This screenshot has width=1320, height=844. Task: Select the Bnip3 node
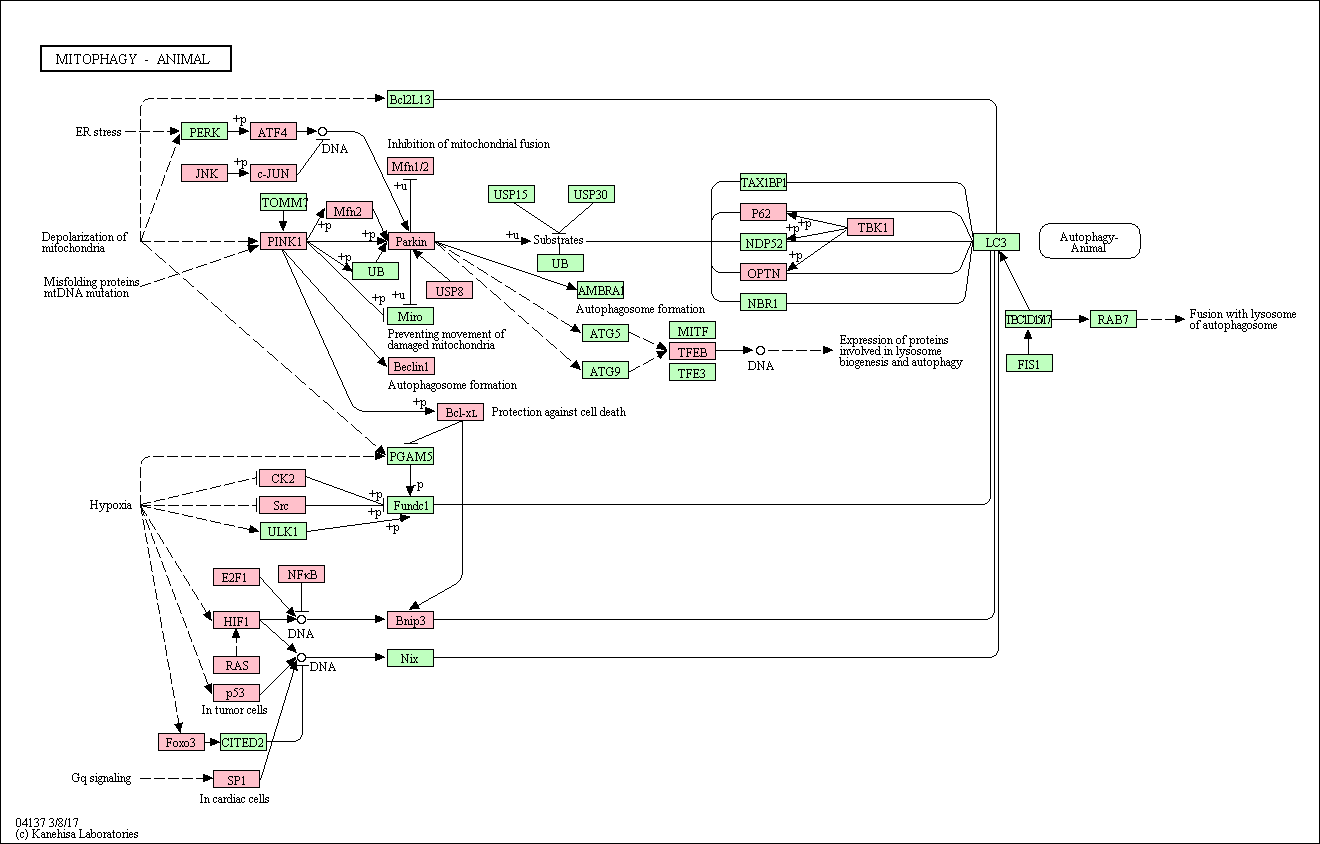pyautogui.click(x=410, y=619)
